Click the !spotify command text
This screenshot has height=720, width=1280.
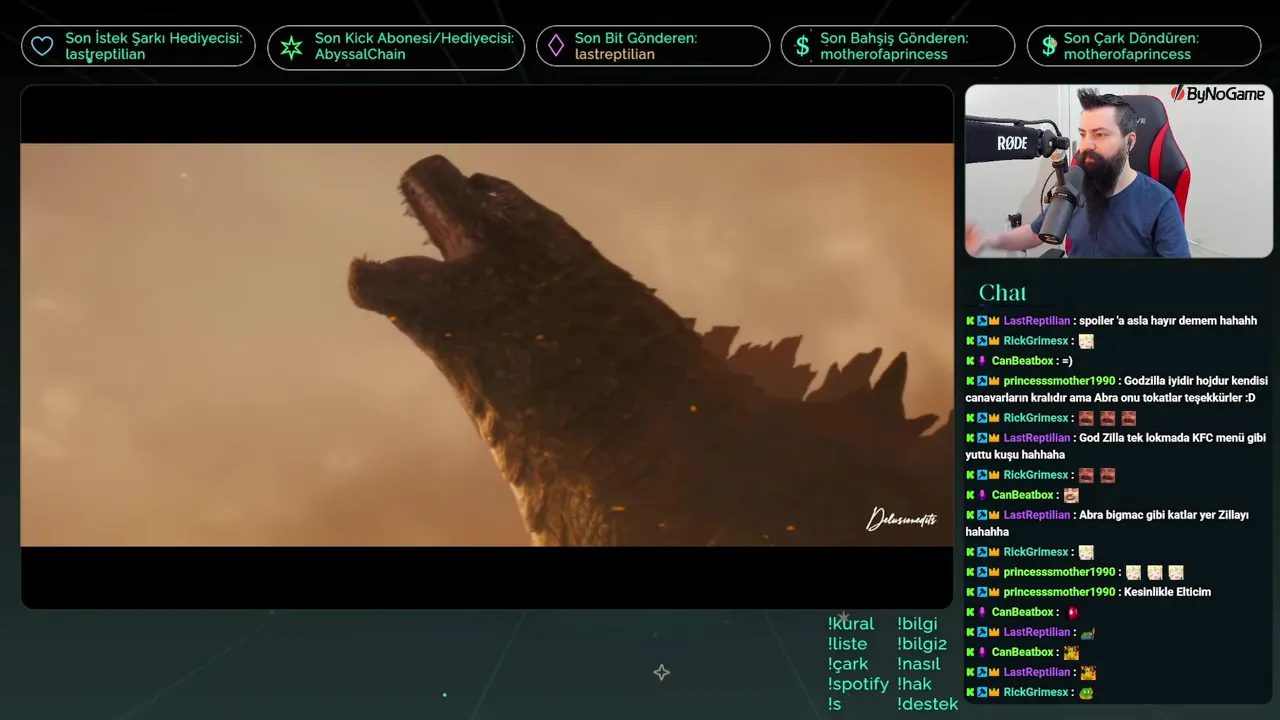point(858,684)
